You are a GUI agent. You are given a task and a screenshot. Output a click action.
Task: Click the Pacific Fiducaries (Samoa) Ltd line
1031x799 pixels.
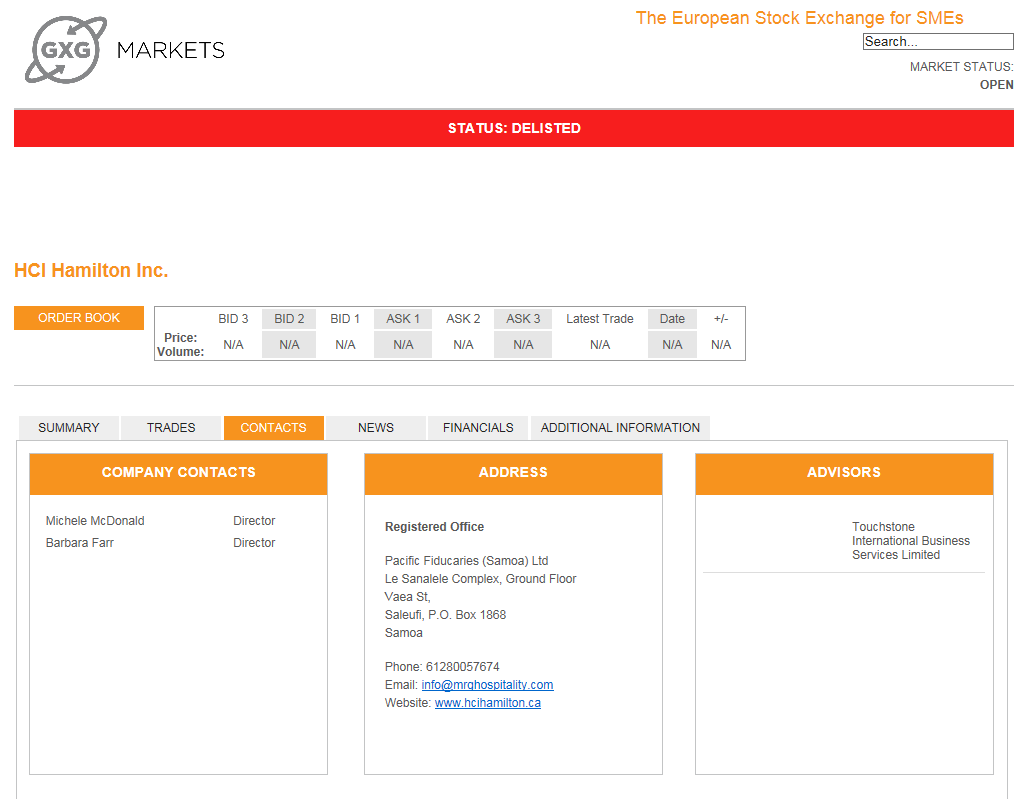coord(466,561)
